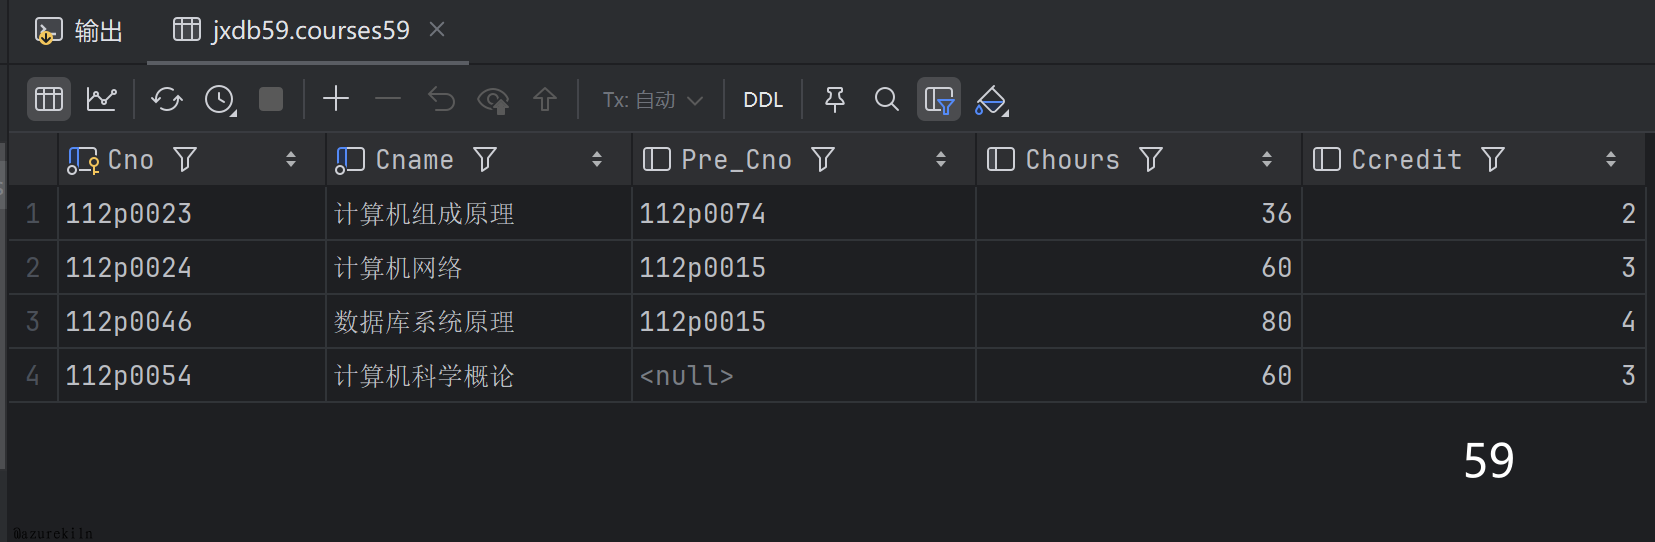Expand sort options for Chours column
This screenshot has width=1655, height=542.
[x=1266, y=160]
